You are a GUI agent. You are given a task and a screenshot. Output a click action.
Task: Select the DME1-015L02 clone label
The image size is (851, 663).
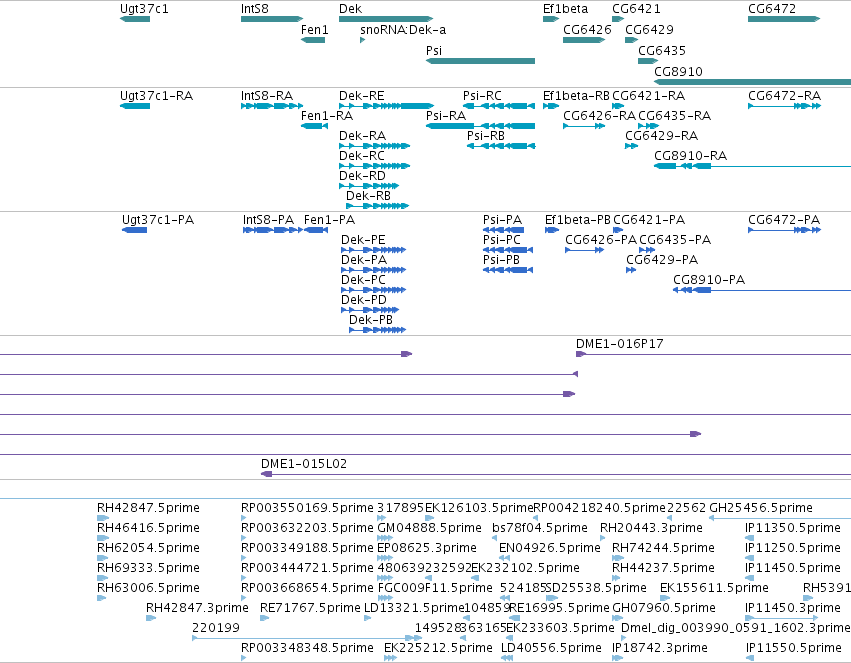(304, 464)
